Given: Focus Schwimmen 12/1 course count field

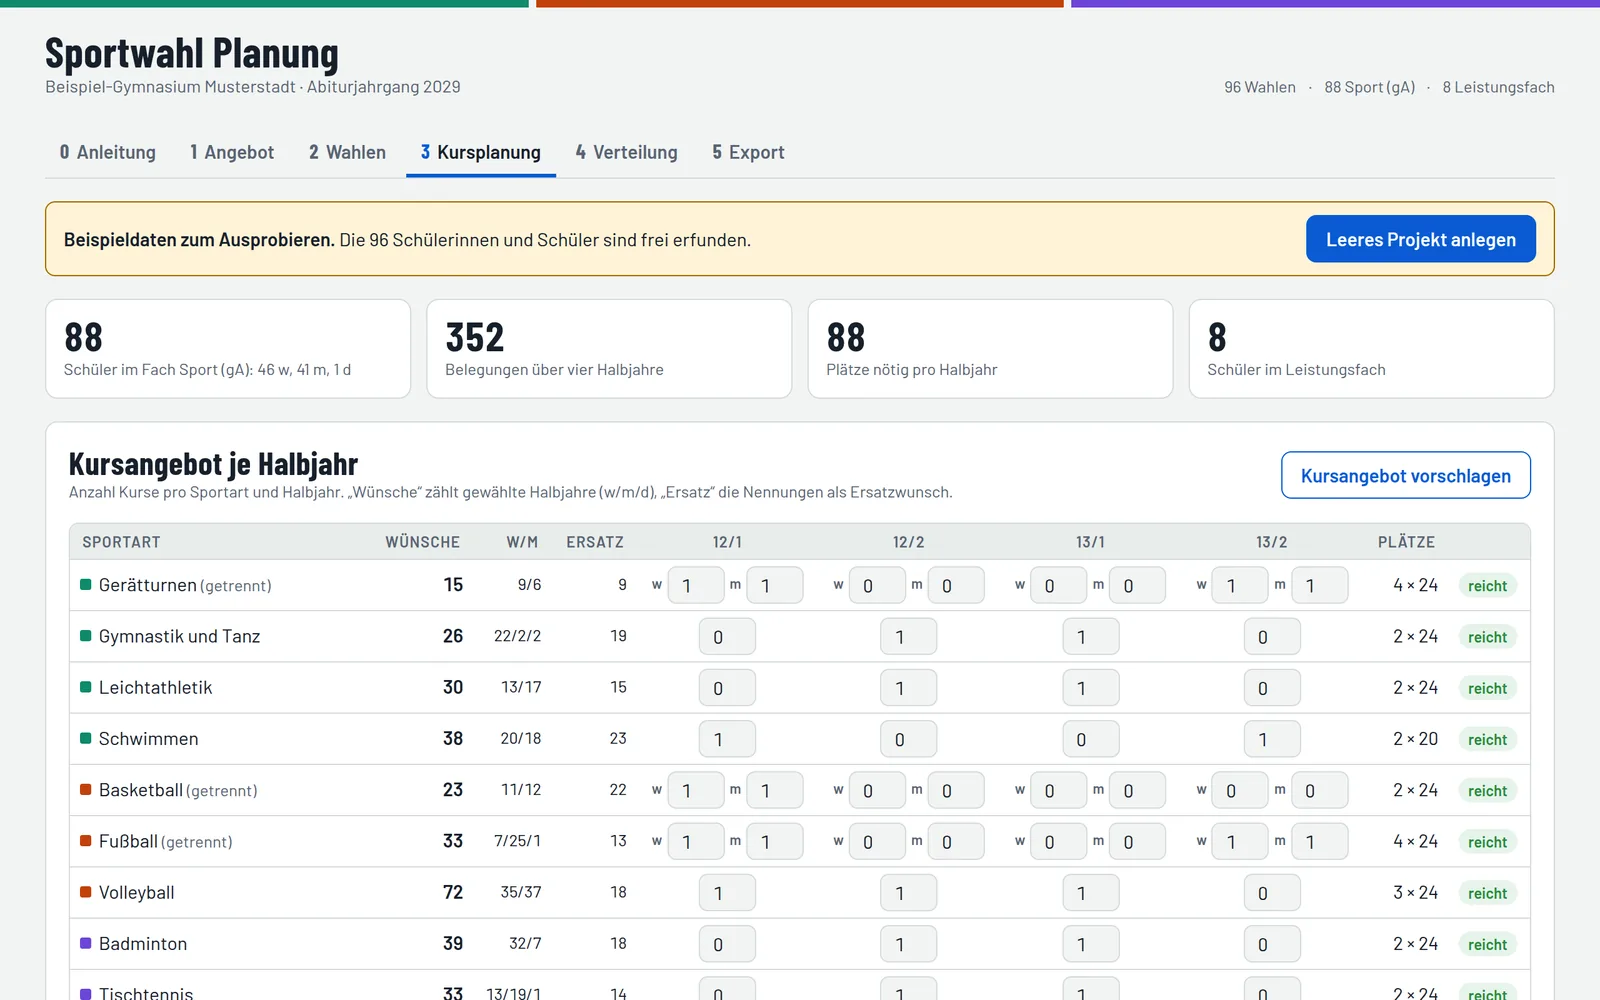Looking at the screenshot, I should [x=727, y=739].
